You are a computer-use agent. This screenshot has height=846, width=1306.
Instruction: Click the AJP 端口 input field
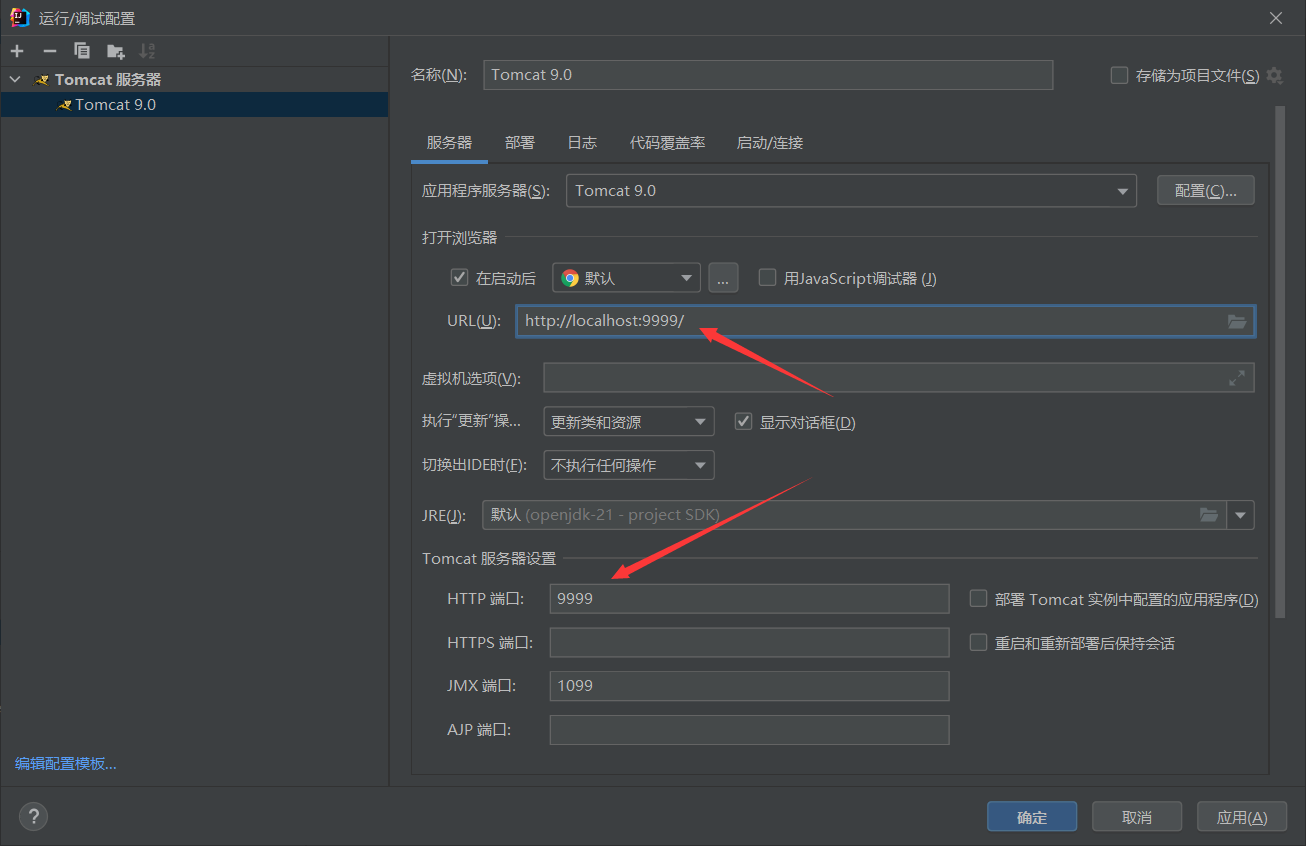tap(749, 730)
